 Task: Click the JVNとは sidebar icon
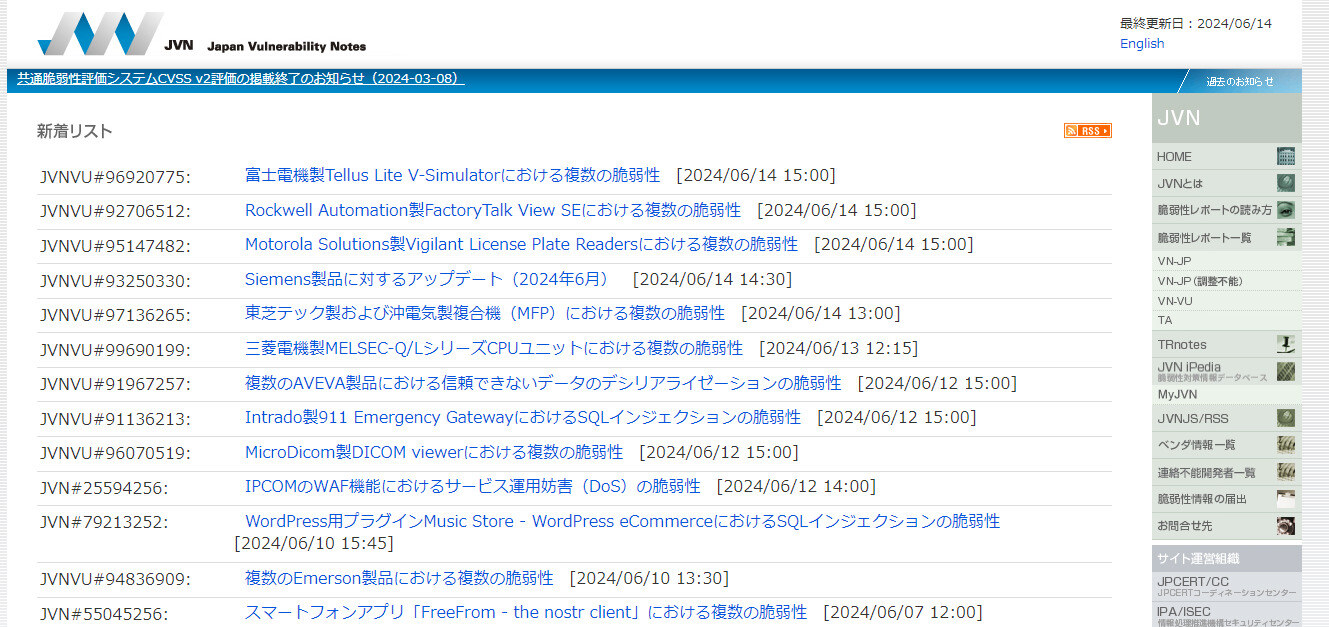1286,184
